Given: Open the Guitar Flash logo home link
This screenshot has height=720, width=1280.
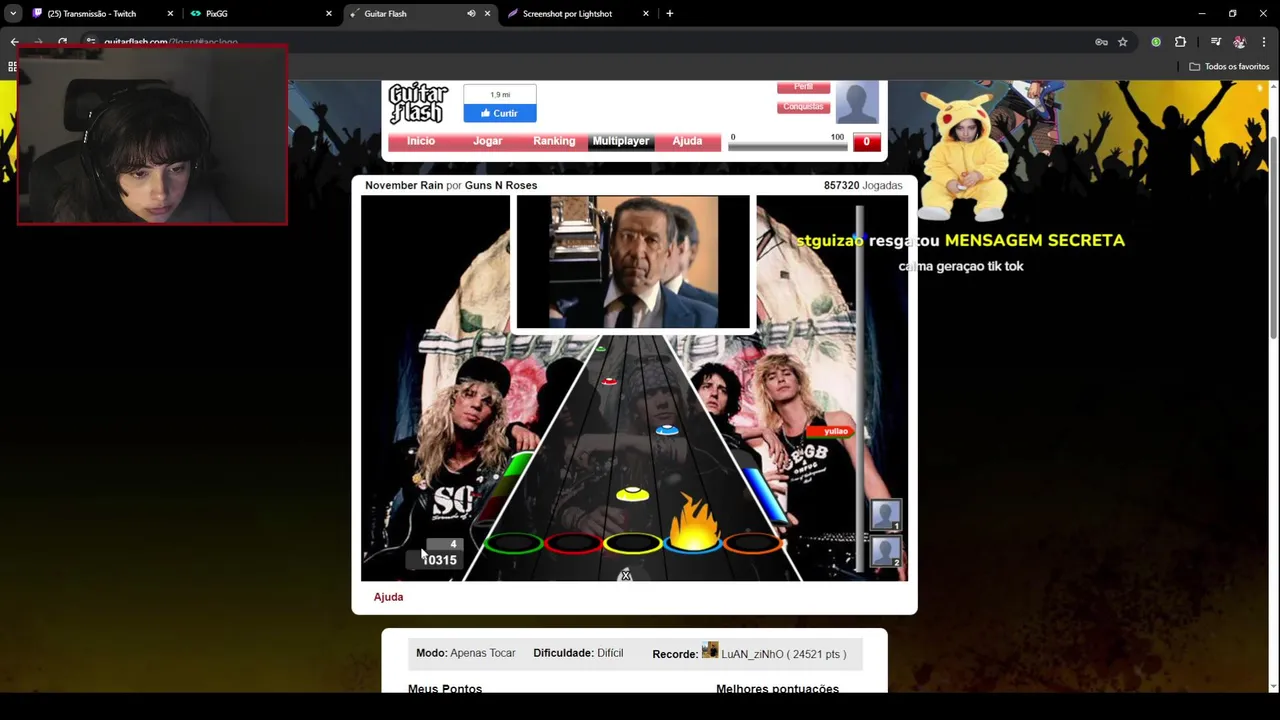Looking at the screenshot, I should pos(418,103).
